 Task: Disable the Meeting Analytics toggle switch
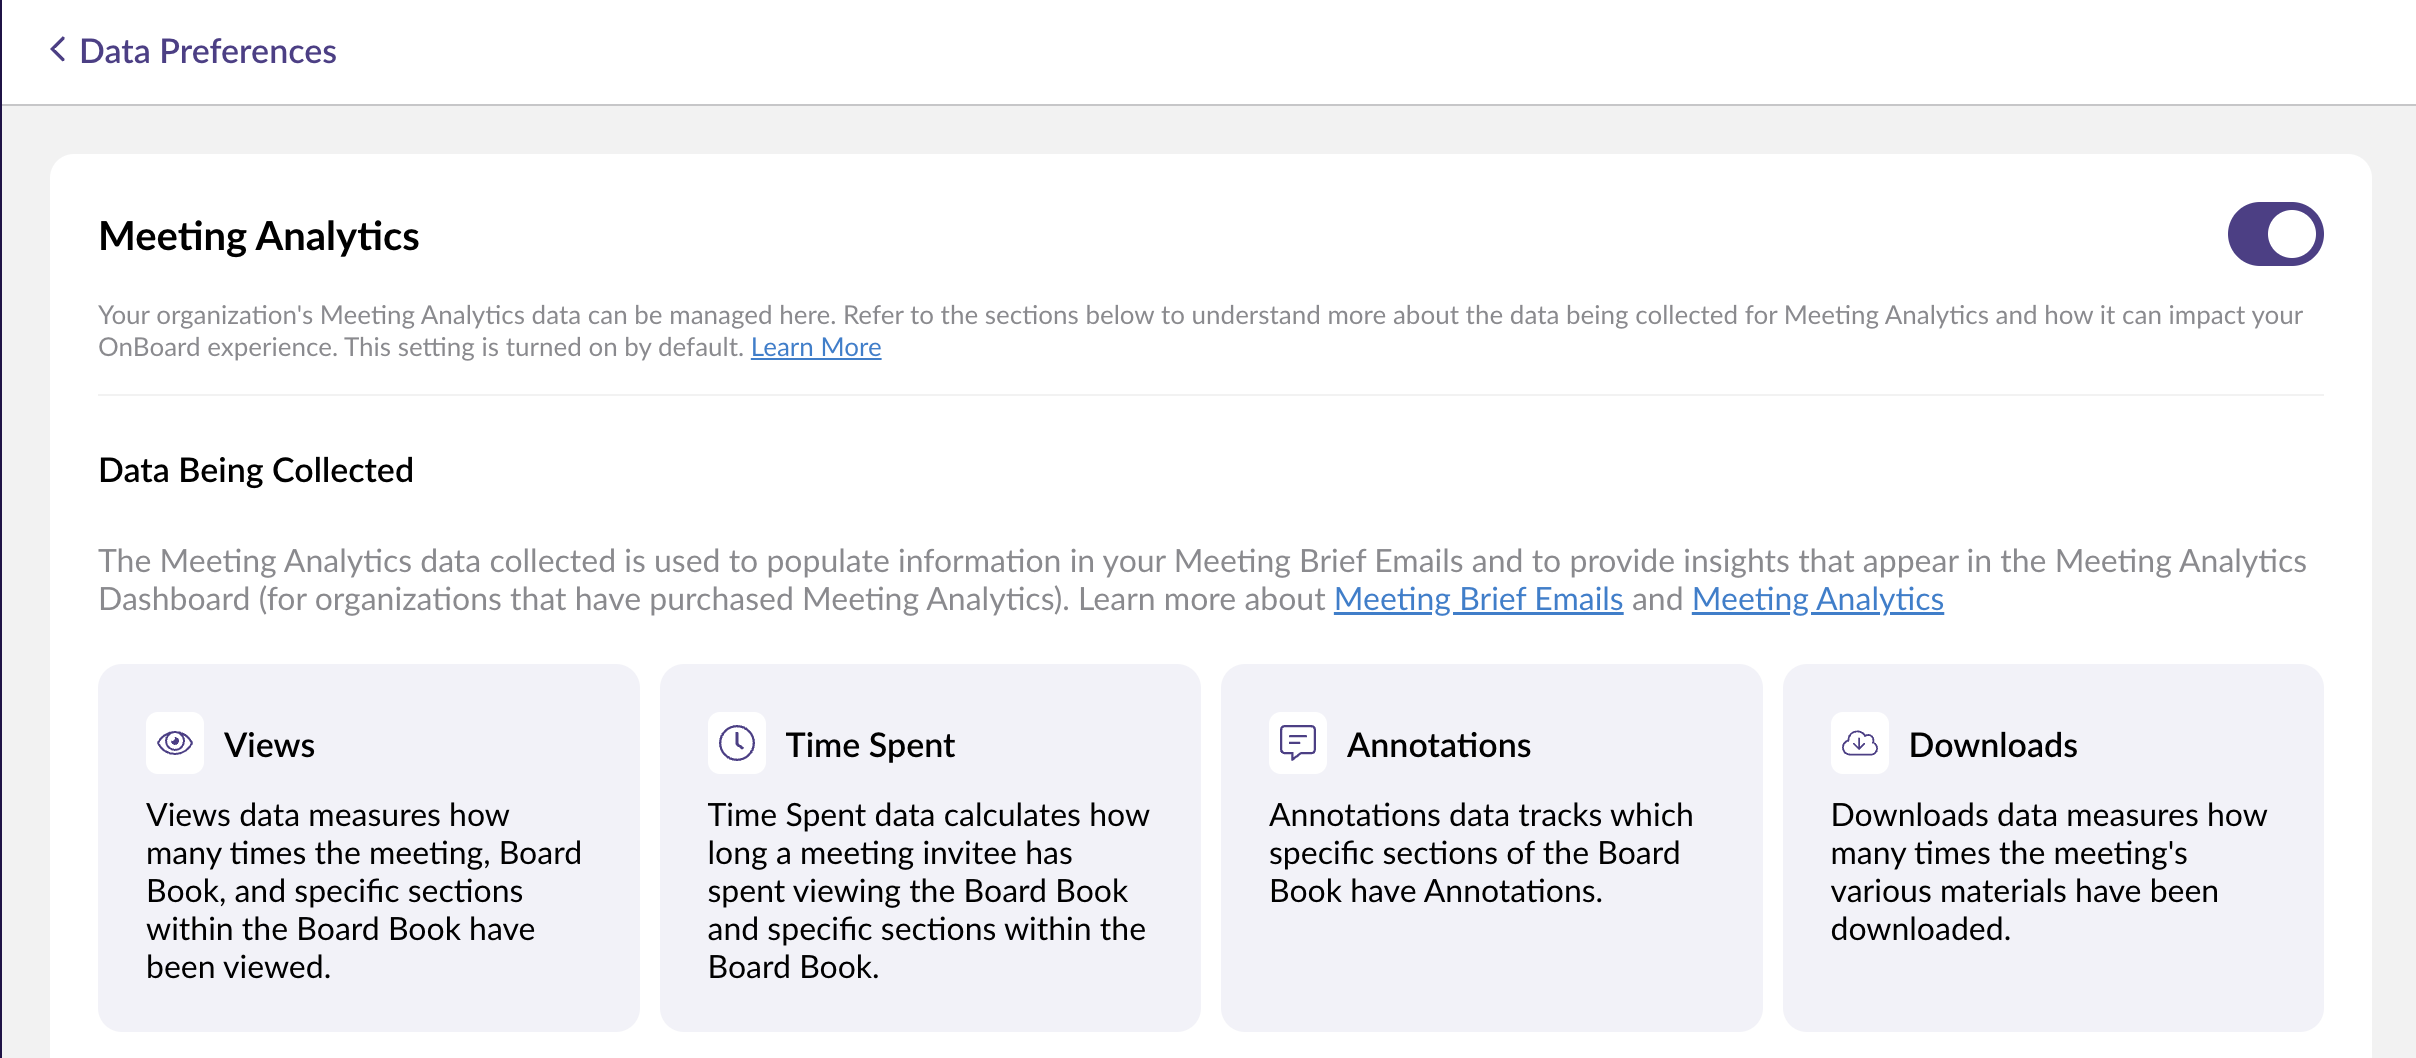tap(2274, 235)
